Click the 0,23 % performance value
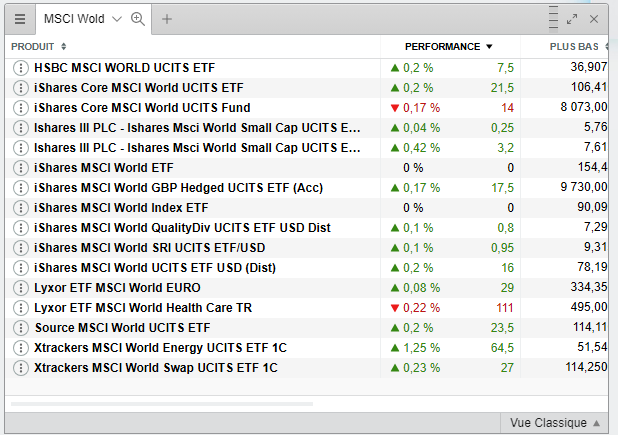Screen dimensions: 618x435 (x=421, y=368)
